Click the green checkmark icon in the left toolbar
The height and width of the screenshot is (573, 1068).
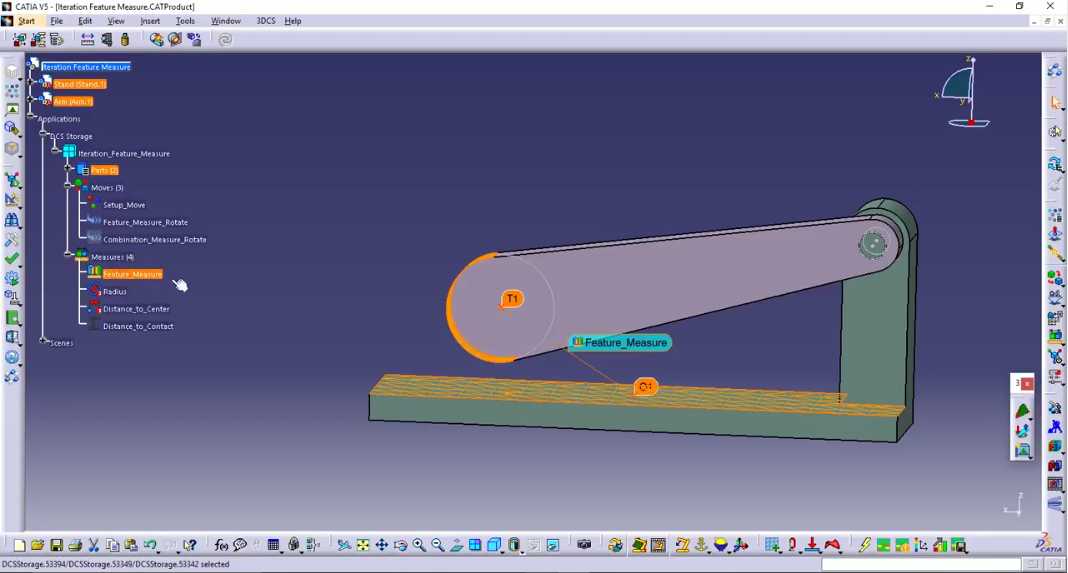pos(12,259)
